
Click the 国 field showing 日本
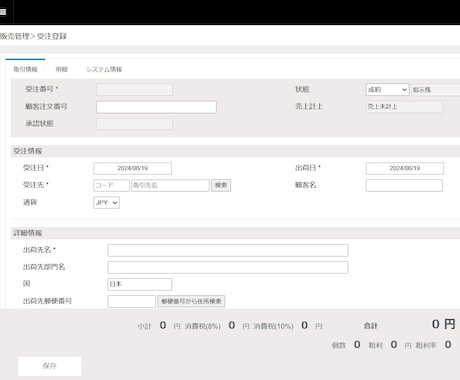pyautogui.click(x=140, y=284)
